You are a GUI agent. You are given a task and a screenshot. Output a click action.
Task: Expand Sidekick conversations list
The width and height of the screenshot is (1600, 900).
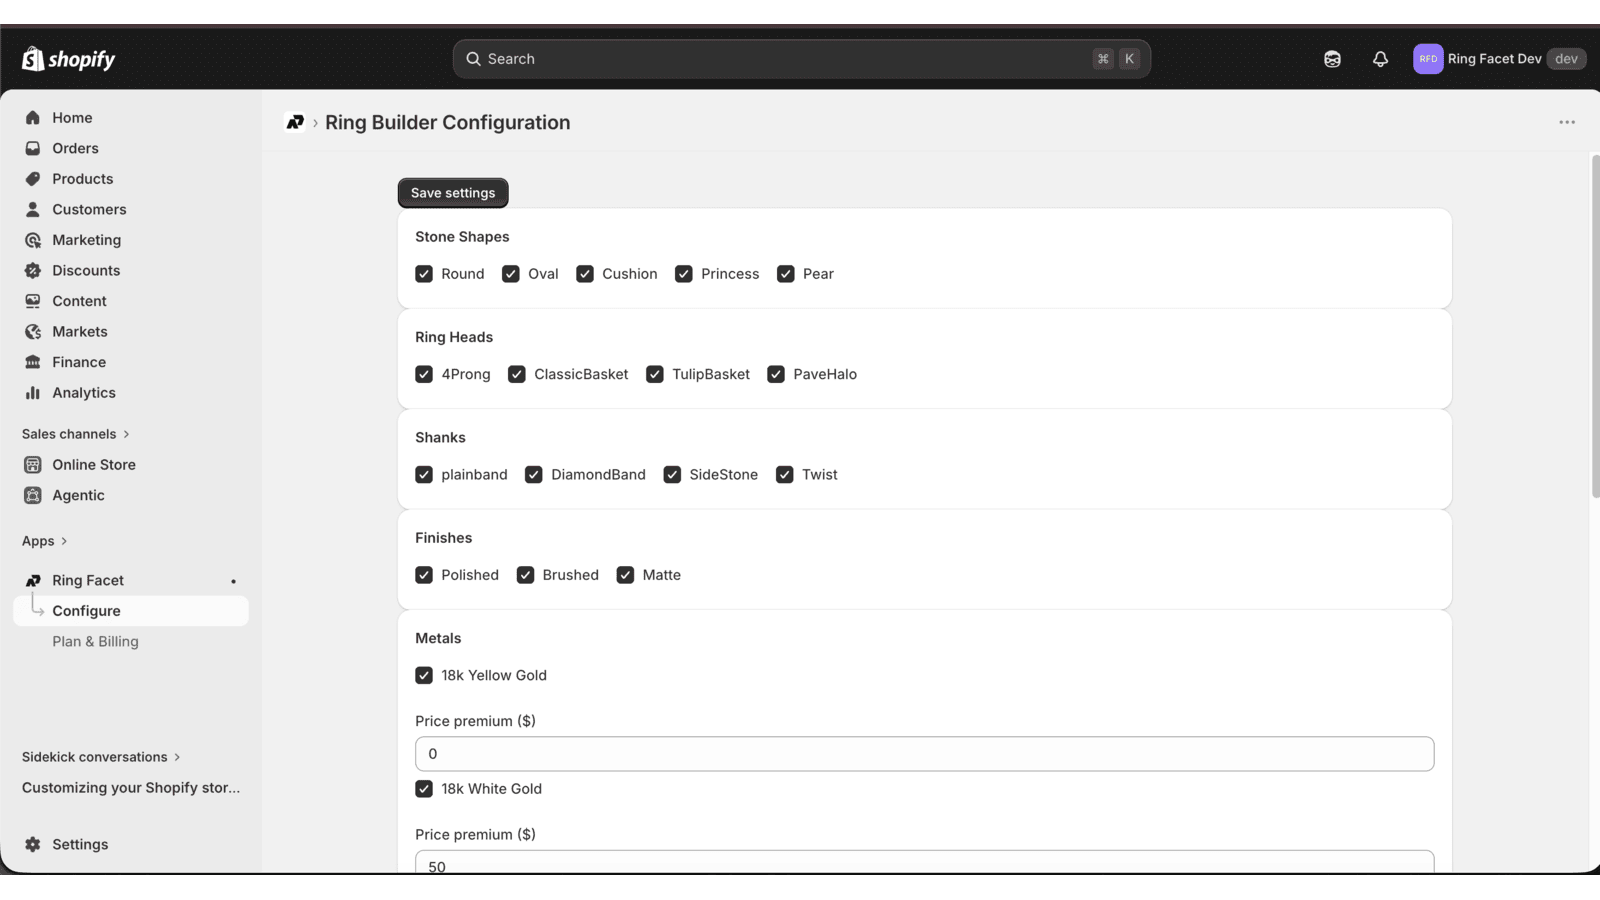point(101,757)
